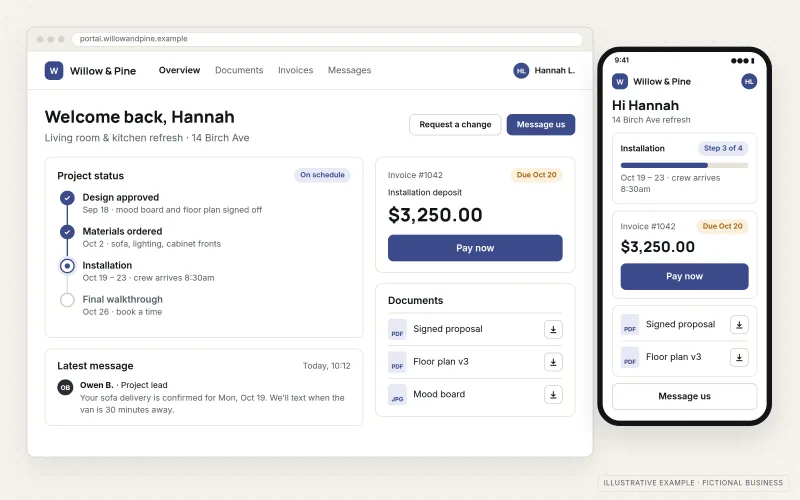This screenshot has width=800, height=500.
Task: Click the 'Oct 26 · book a time' text
Action: pos(122,312)
